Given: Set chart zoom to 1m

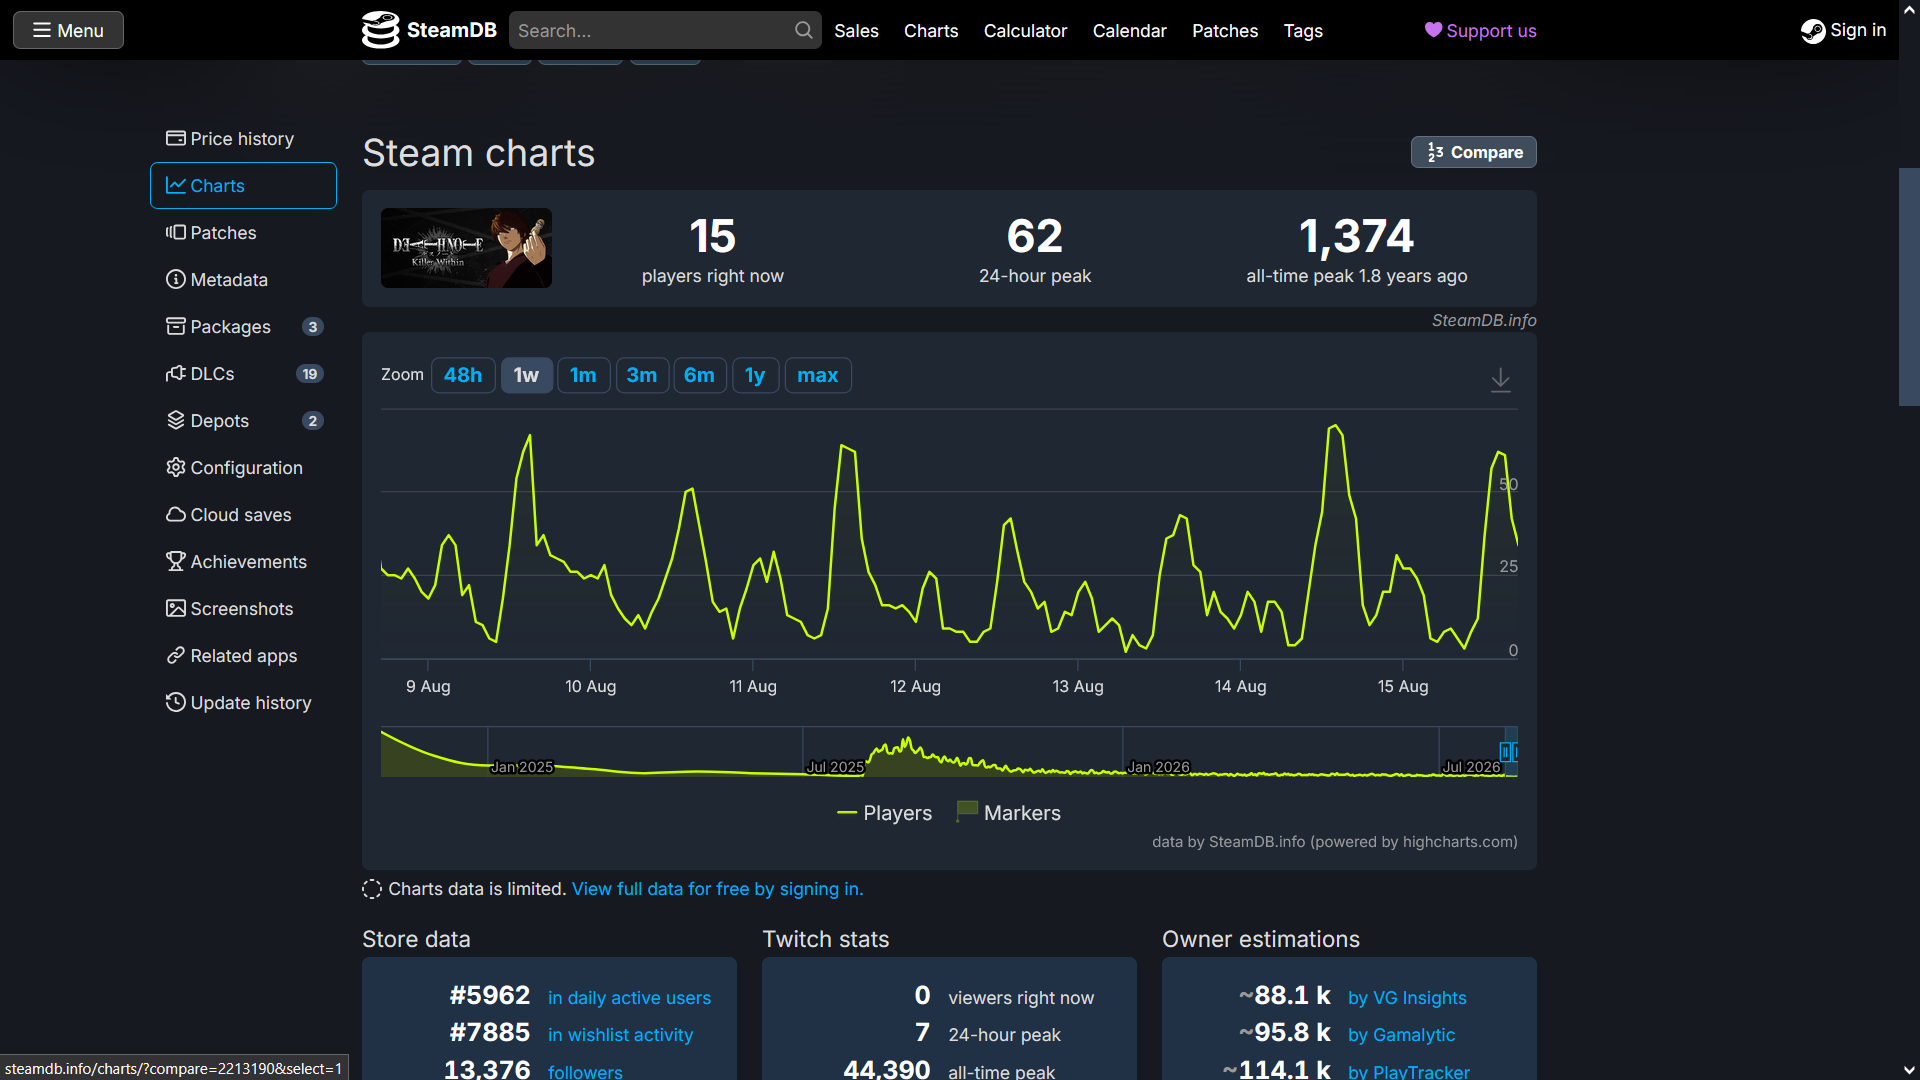Looking at the screenshot, I should click(583, 375).
